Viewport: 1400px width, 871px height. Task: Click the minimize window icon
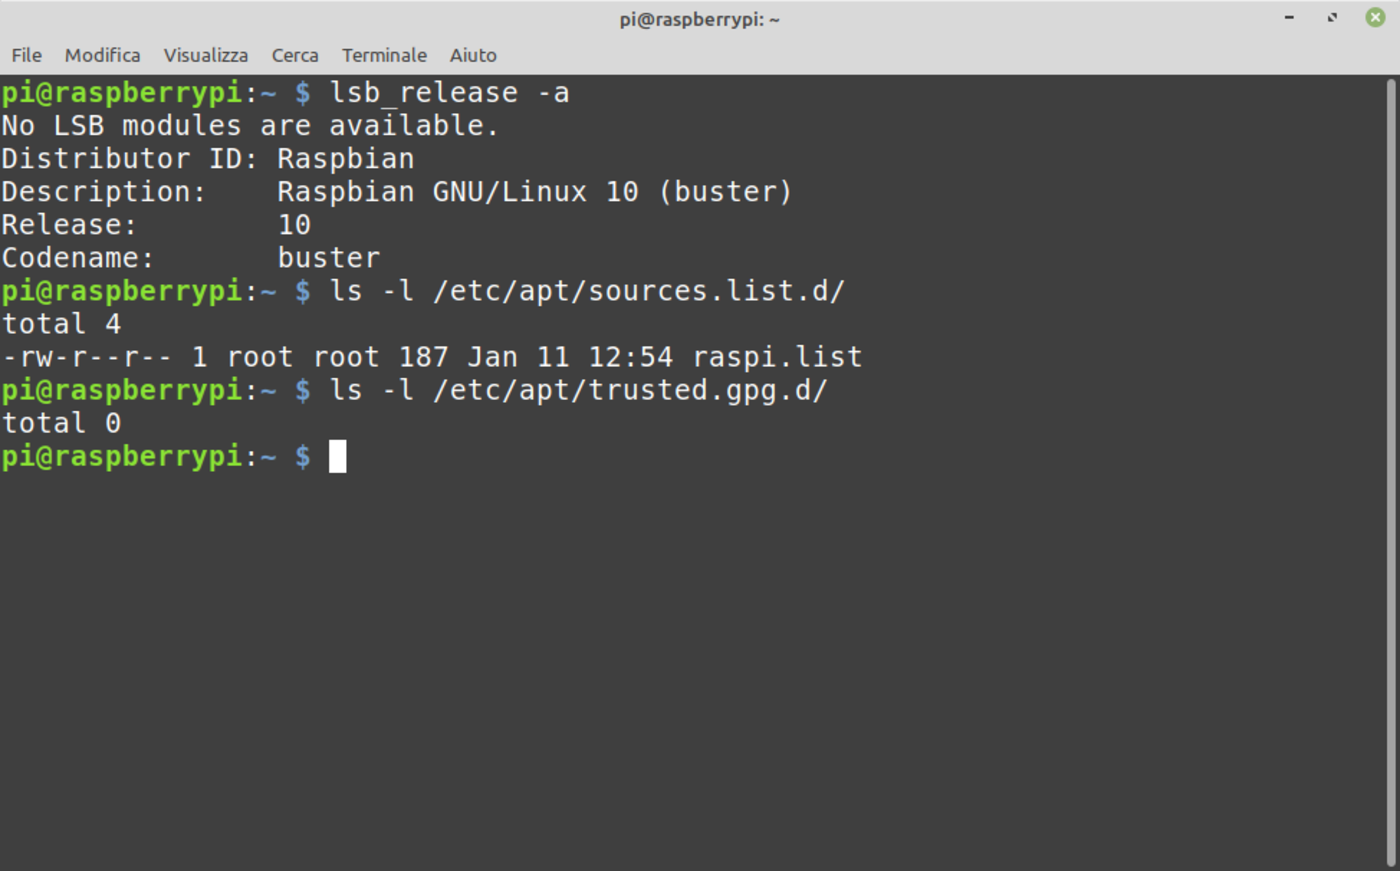[x=1289, y=17]
